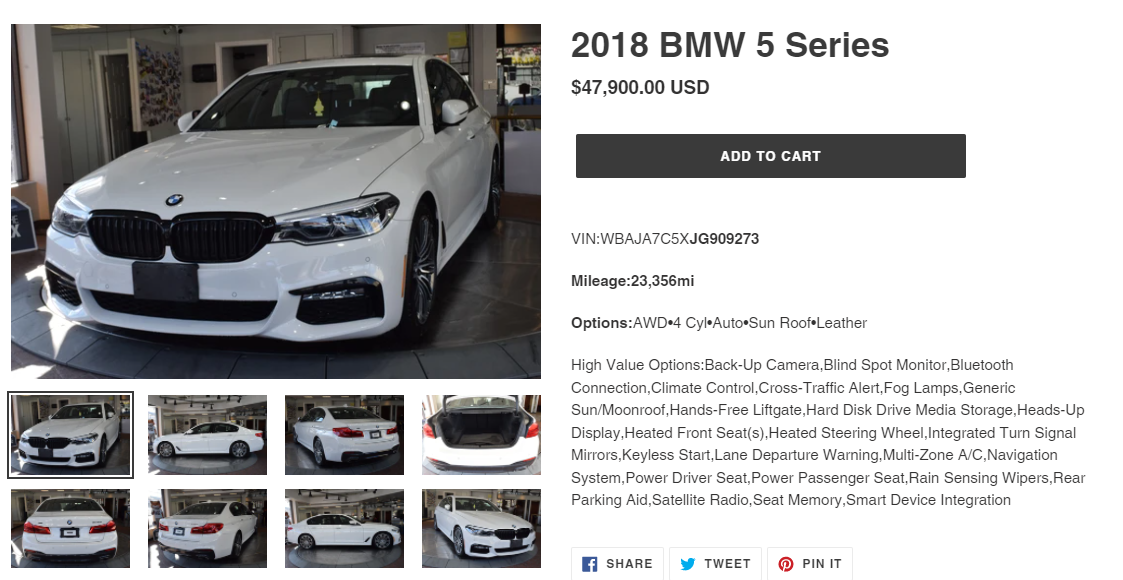Click the 2018 BMW 5 Series title

[730, 45]
